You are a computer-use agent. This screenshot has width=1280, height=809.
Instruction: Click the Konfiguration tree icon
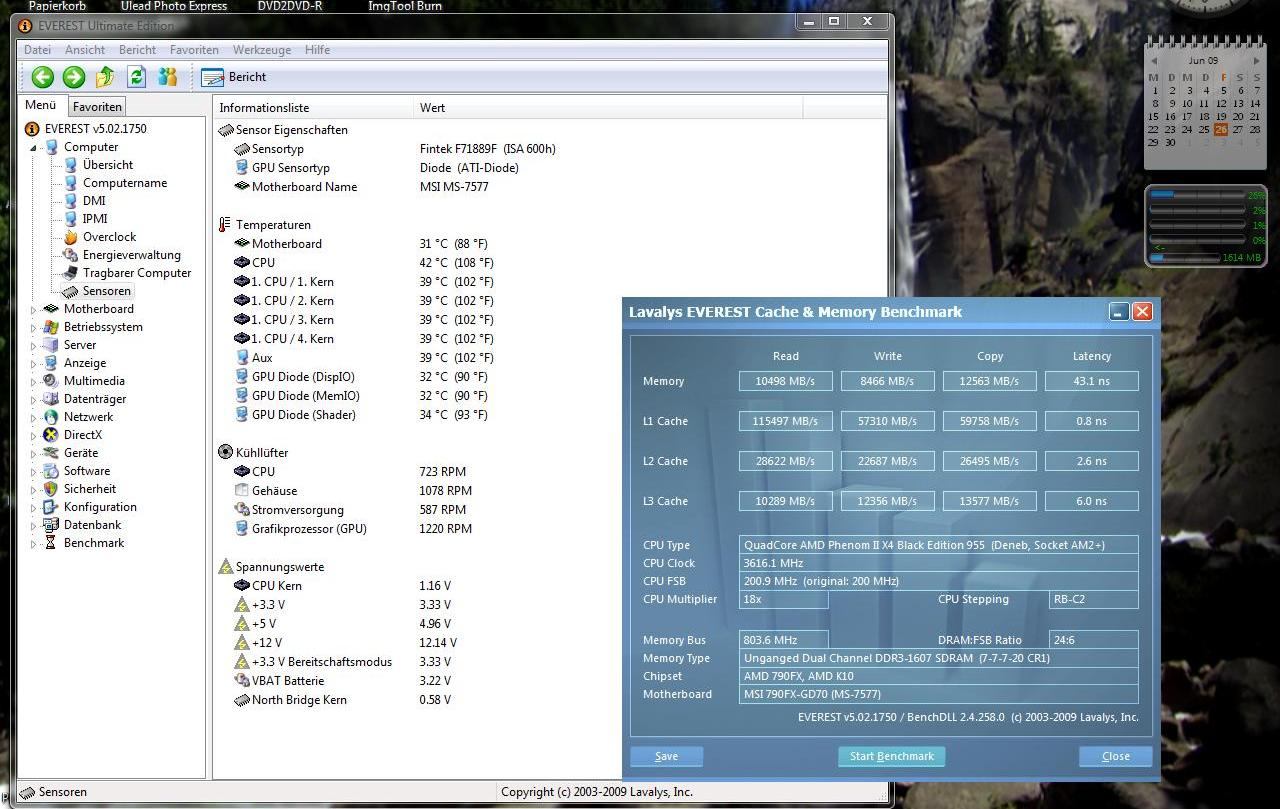[x=51, y=507]
